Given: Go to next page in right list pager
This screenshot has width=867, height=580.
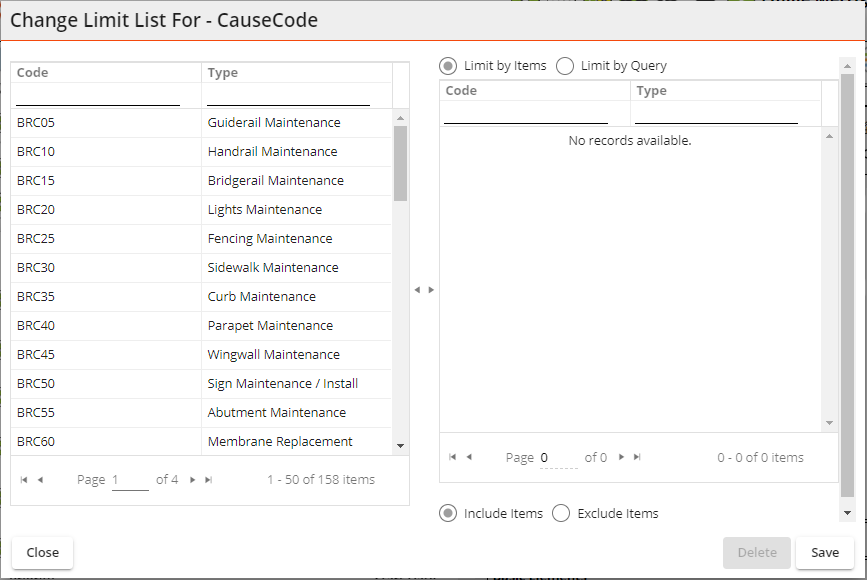Looking at the screenshot, I should [x=621, y=457].
